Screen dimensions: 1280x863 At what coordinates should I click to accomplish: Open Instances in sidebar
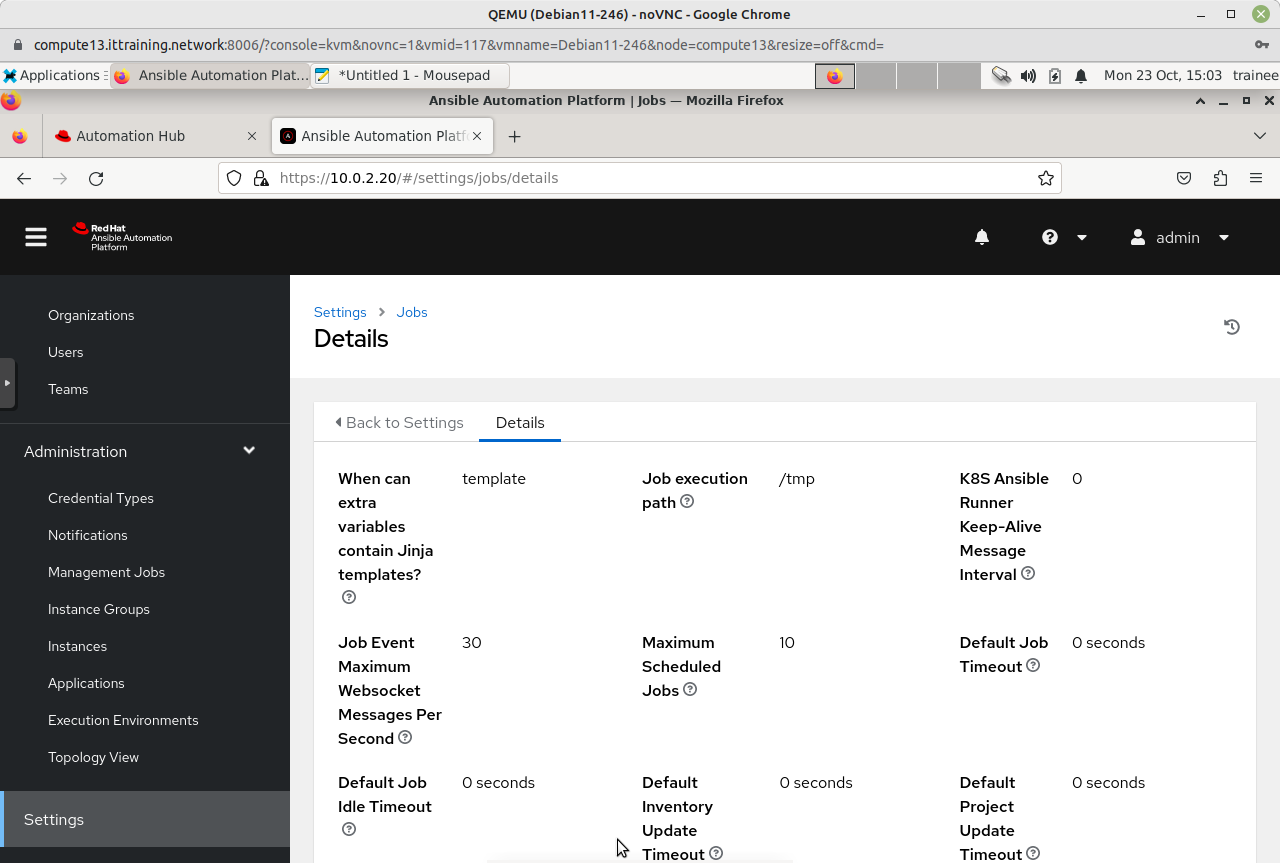click(78, 646)
